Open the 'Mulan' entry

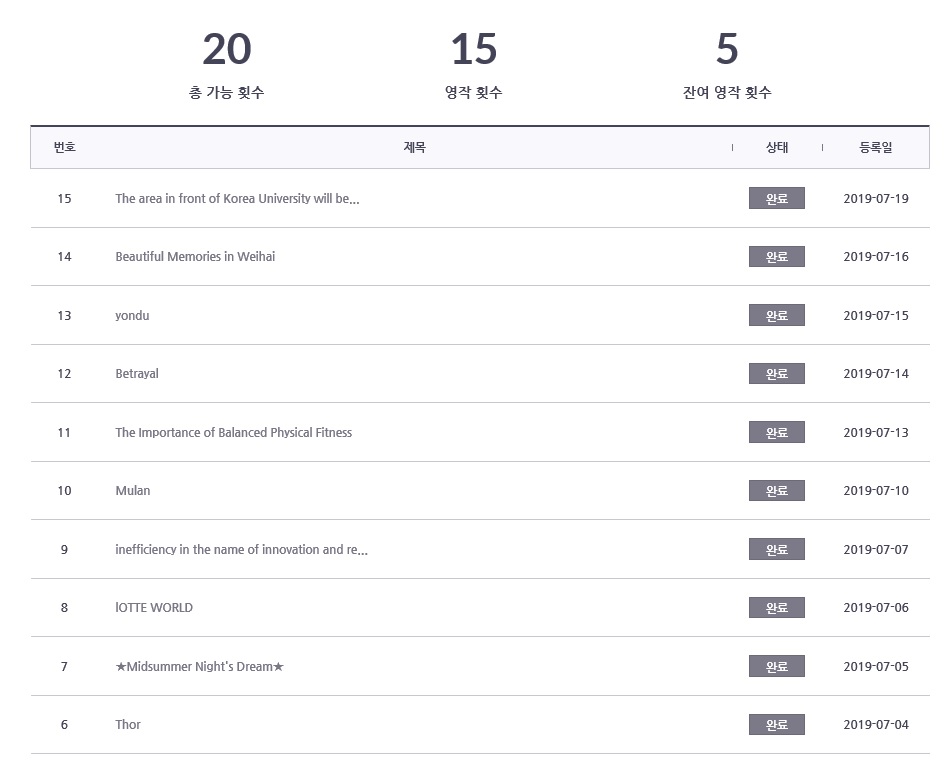click(x=133, y=490)
